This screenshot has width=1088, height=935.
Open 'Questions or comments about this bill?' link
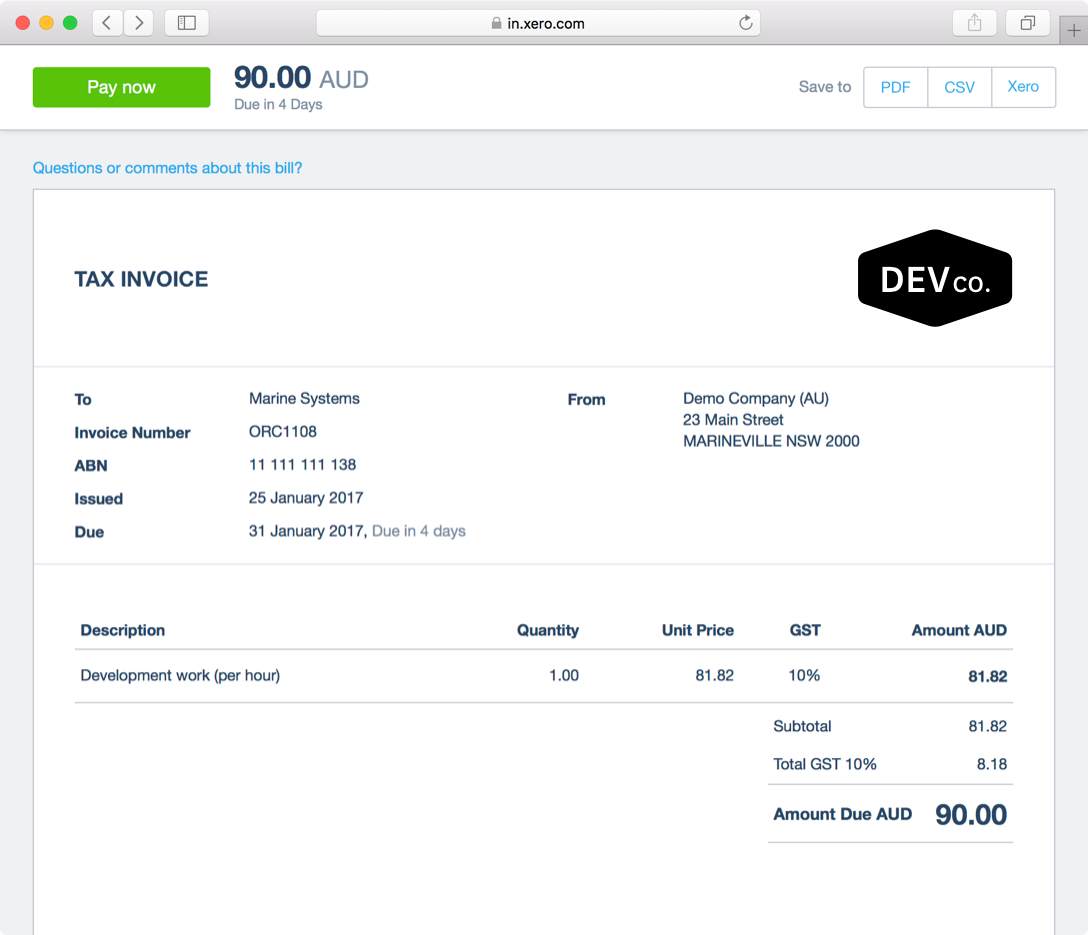(167, 168)
